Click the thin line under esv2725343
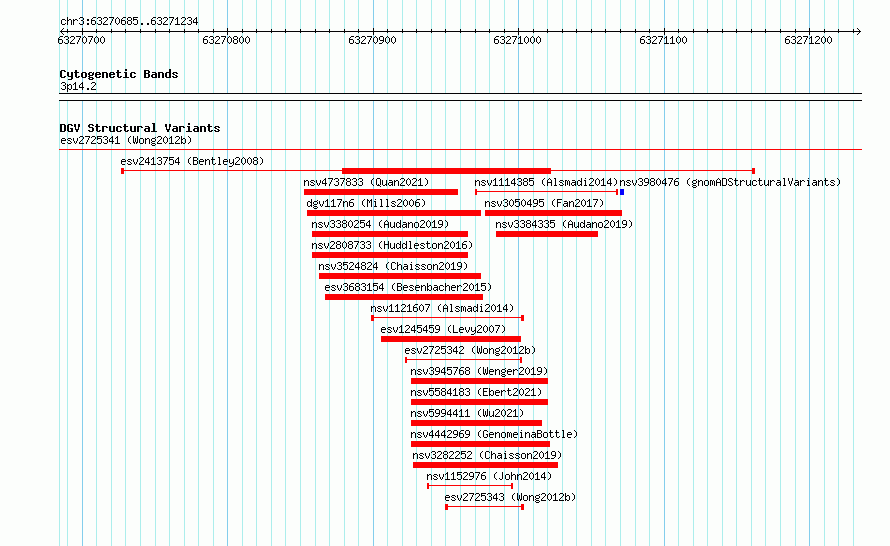 (x=484, y=507)
